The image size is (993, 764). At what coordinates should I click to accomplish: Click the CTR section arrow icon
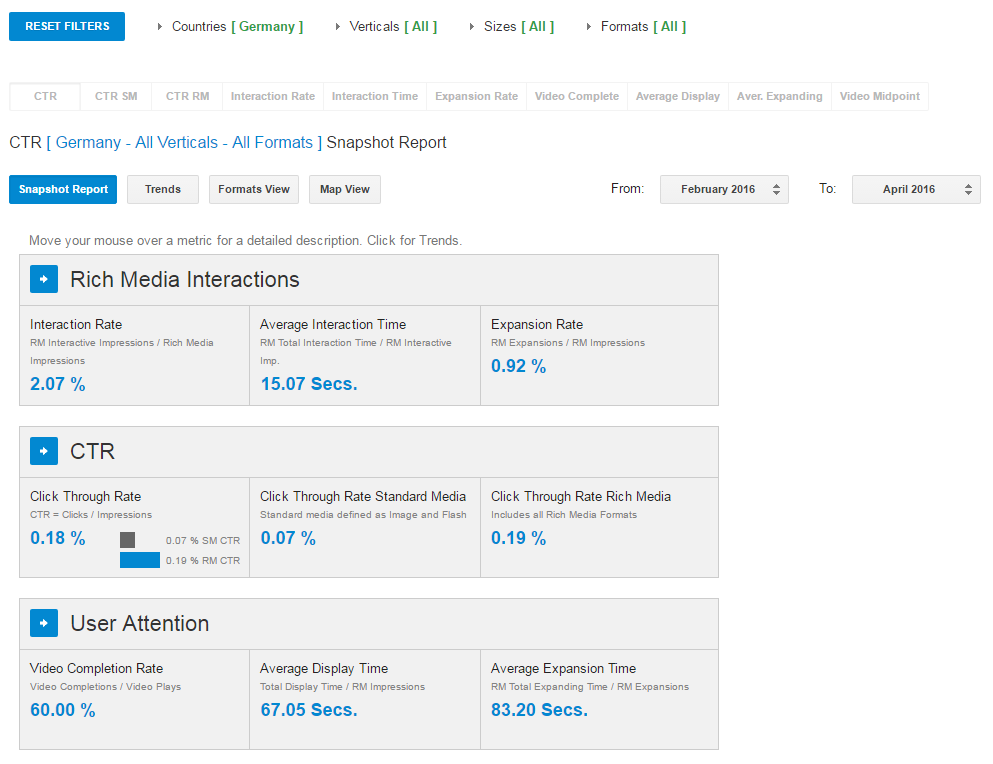44,451
